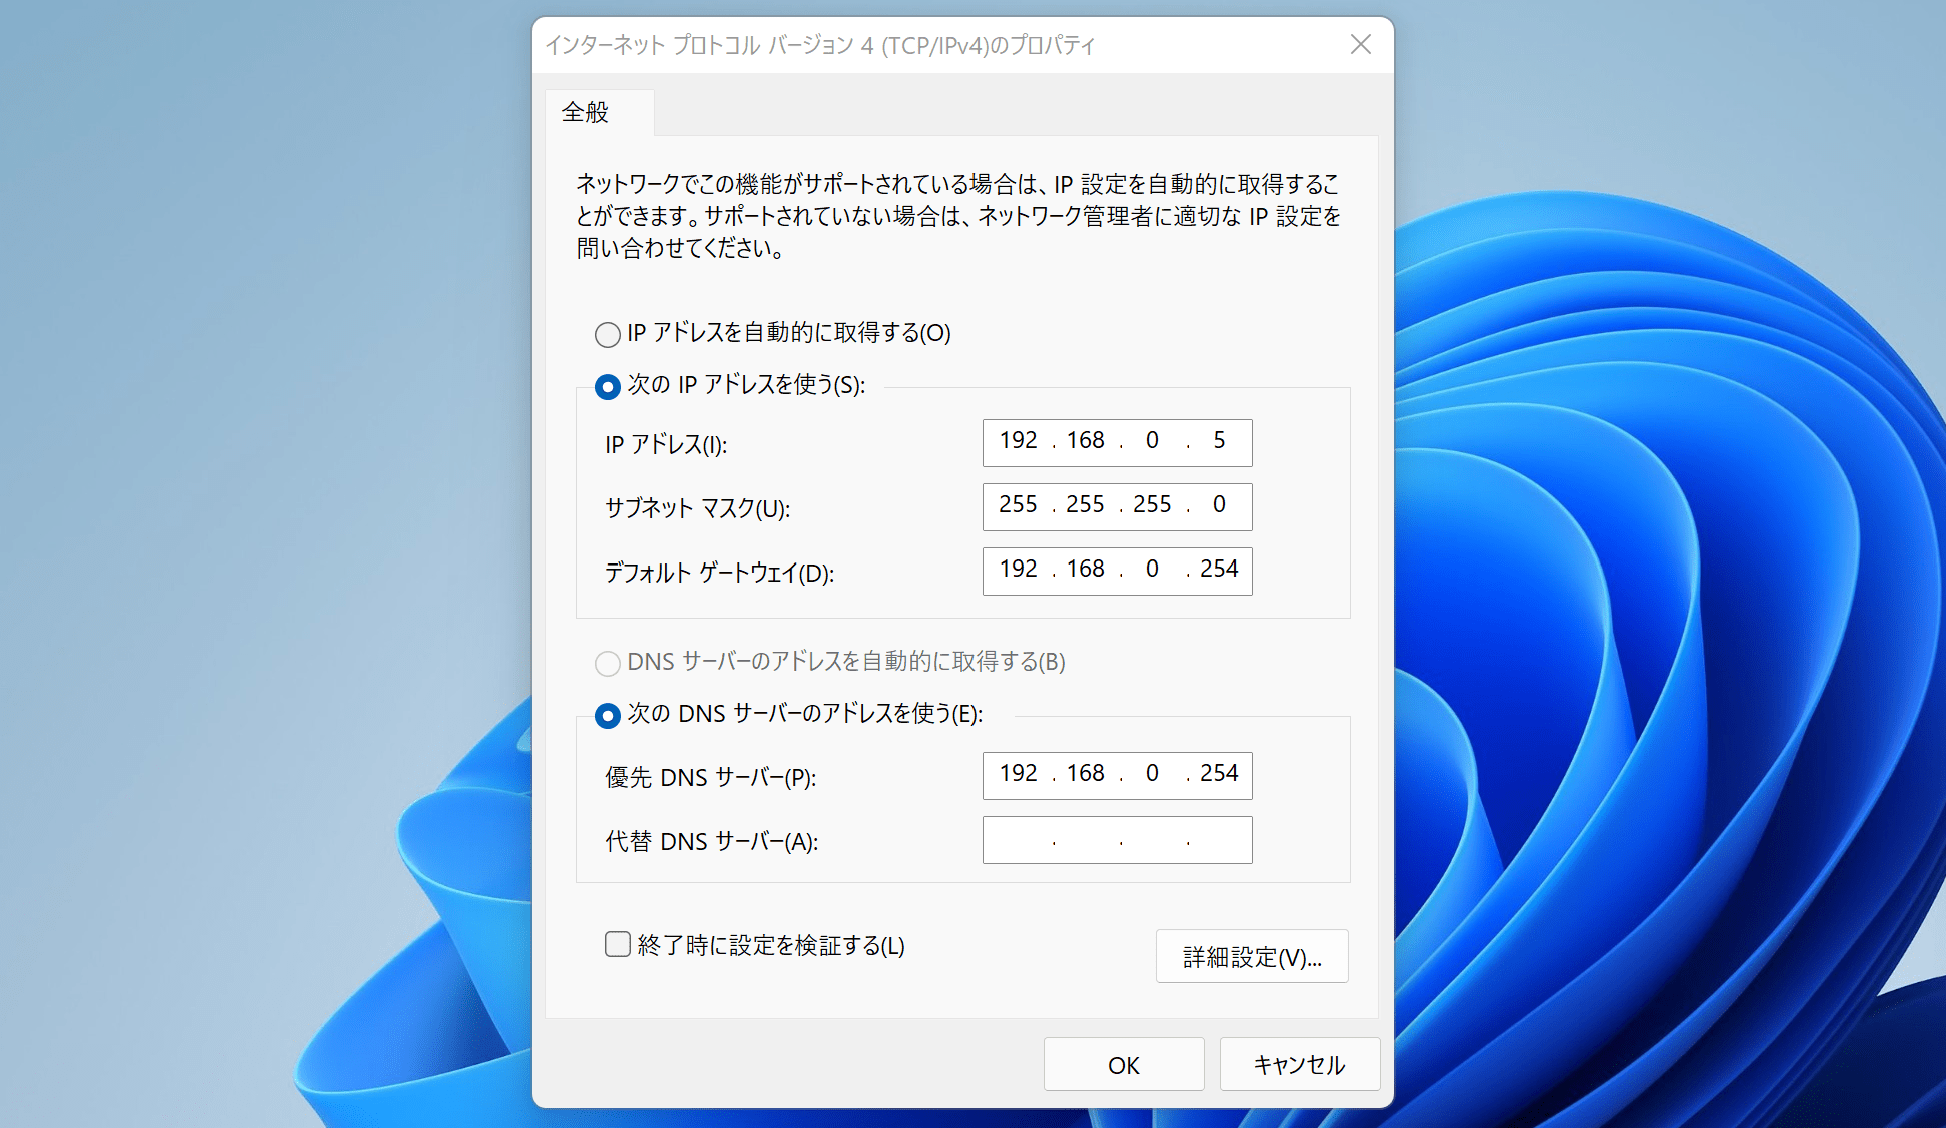Click subnet mask first octet 255
The image size is (1946, 1128).
click(1018, 505)
